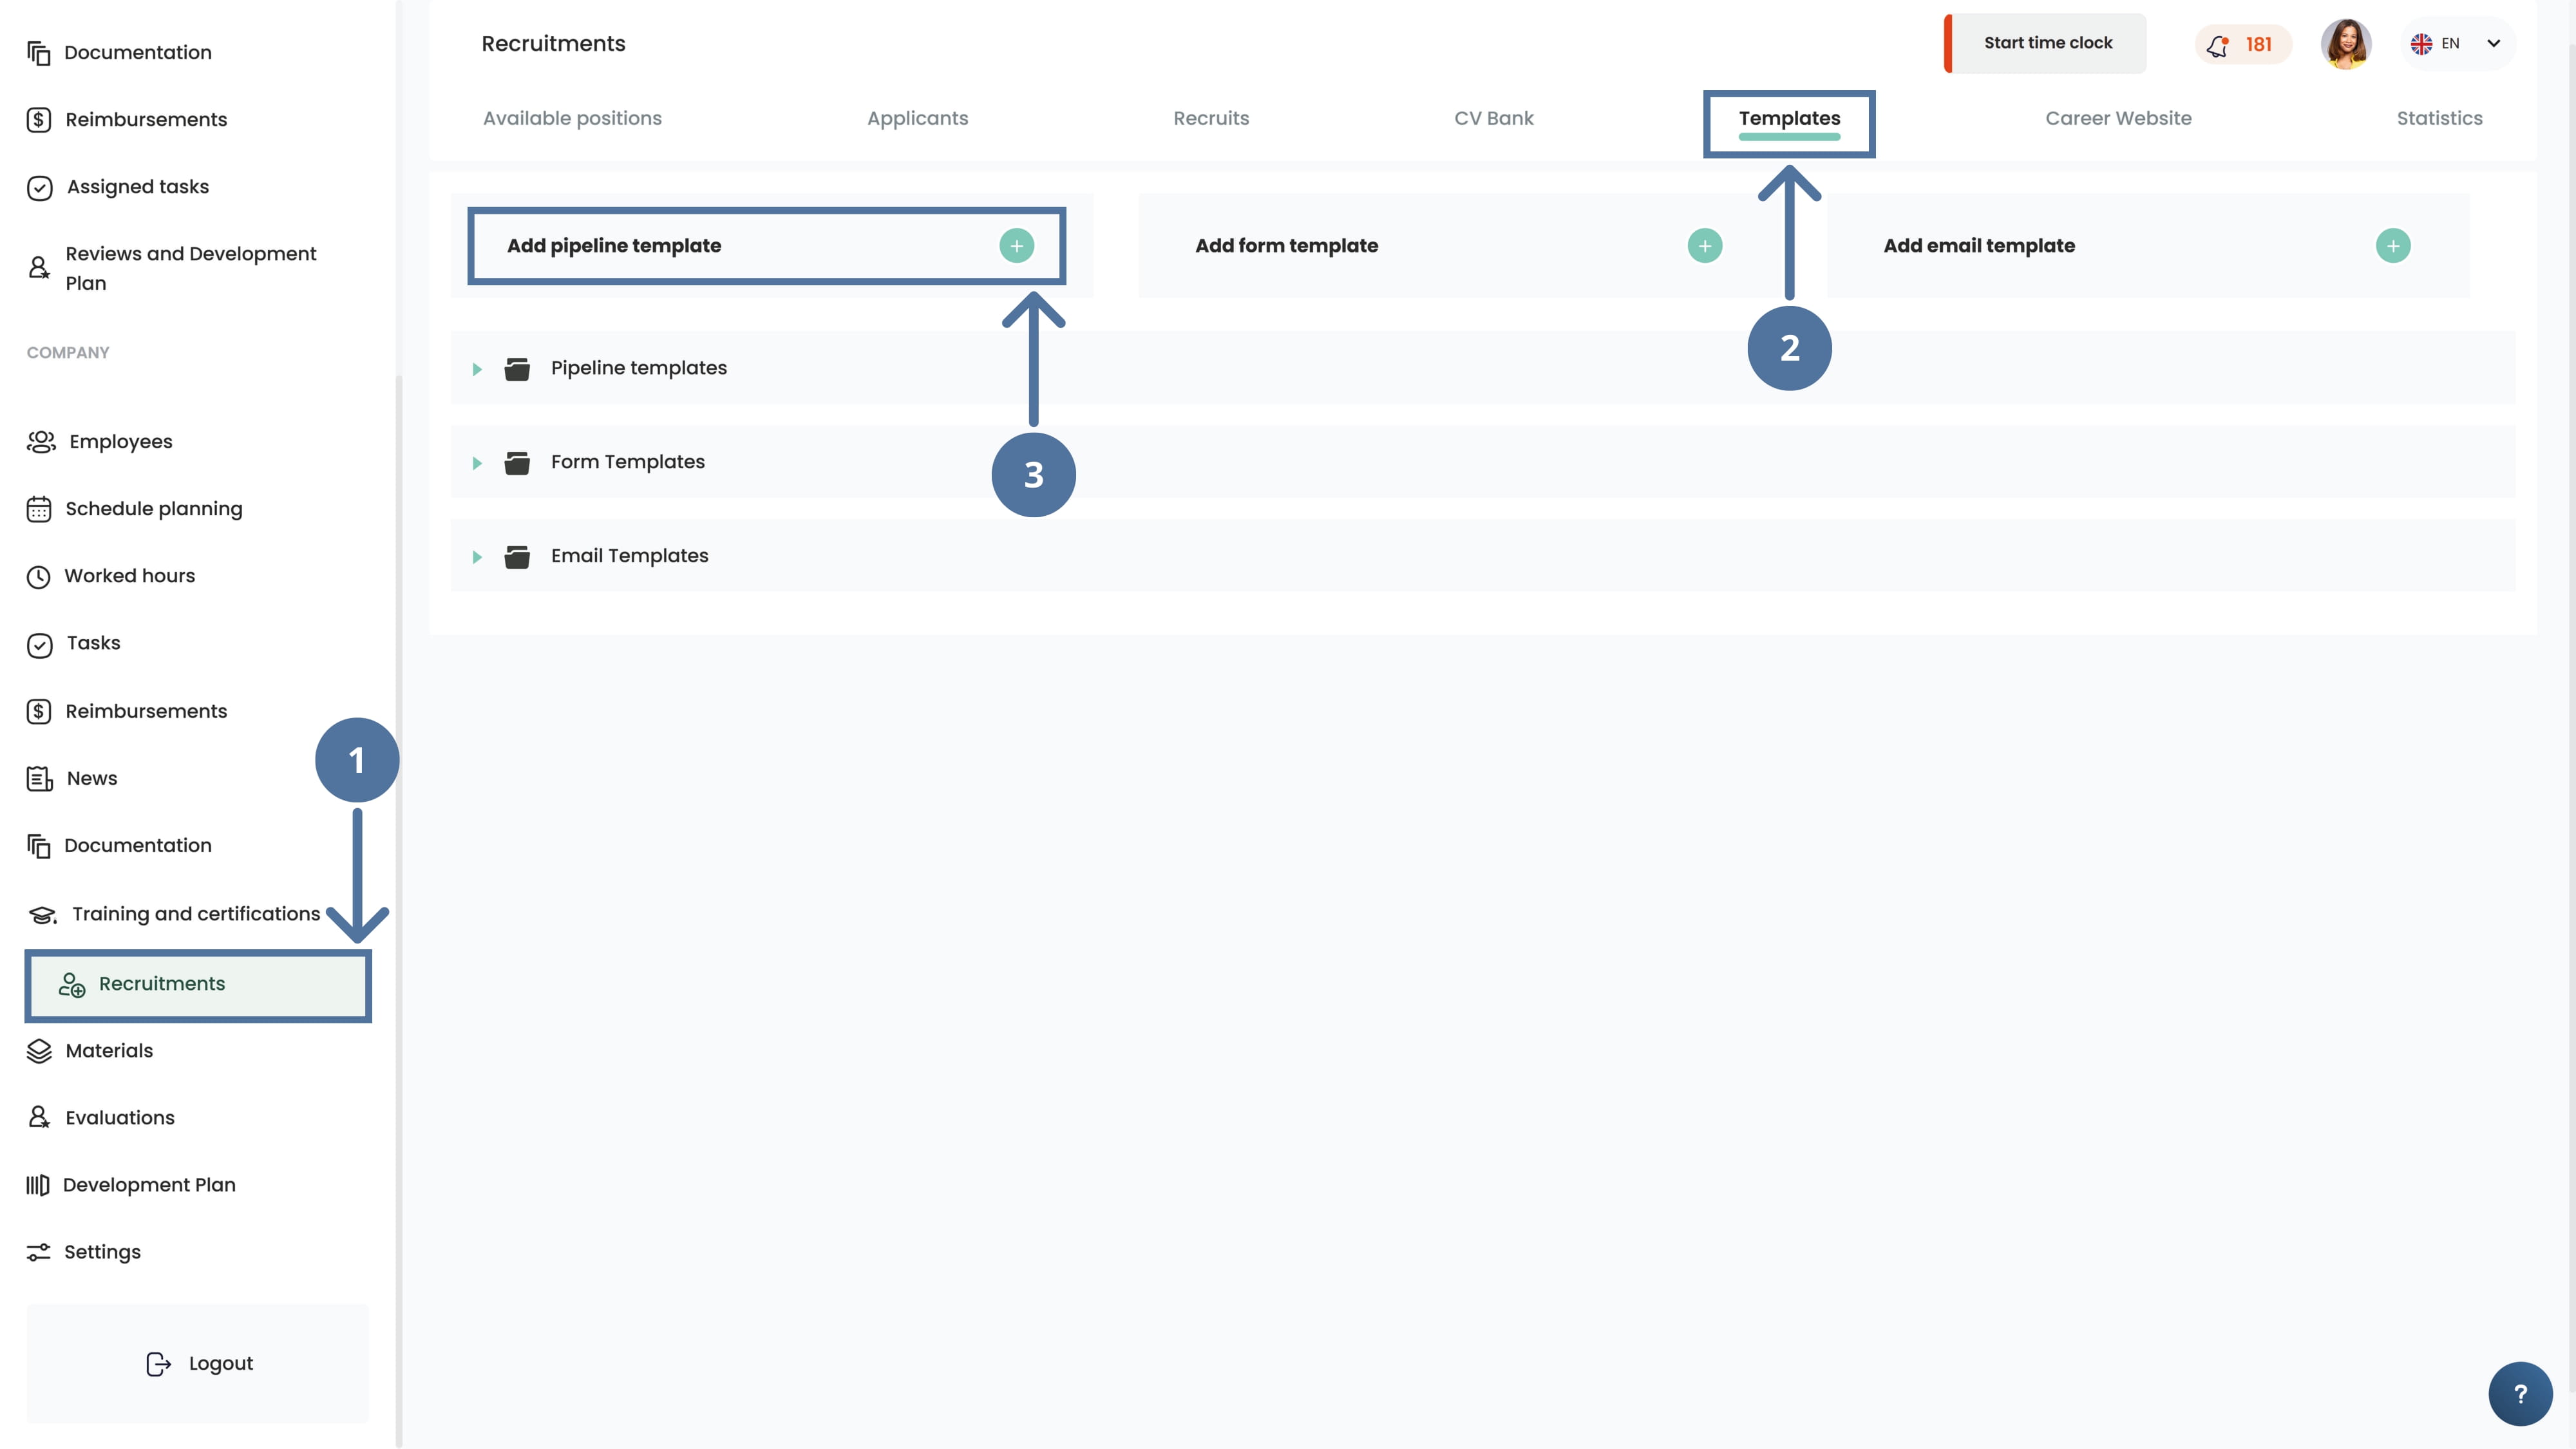The image size is (2576, 1449).
Task: Open the Development Plan sidebar item
Action: point(148,1185)
